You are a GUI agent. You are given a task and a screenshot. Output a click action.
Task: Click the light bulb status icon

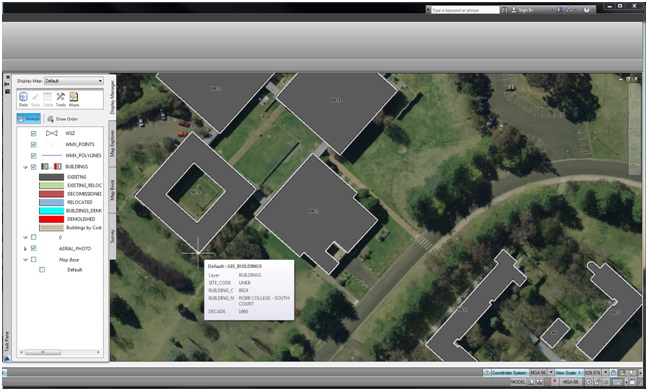(631, 373)
